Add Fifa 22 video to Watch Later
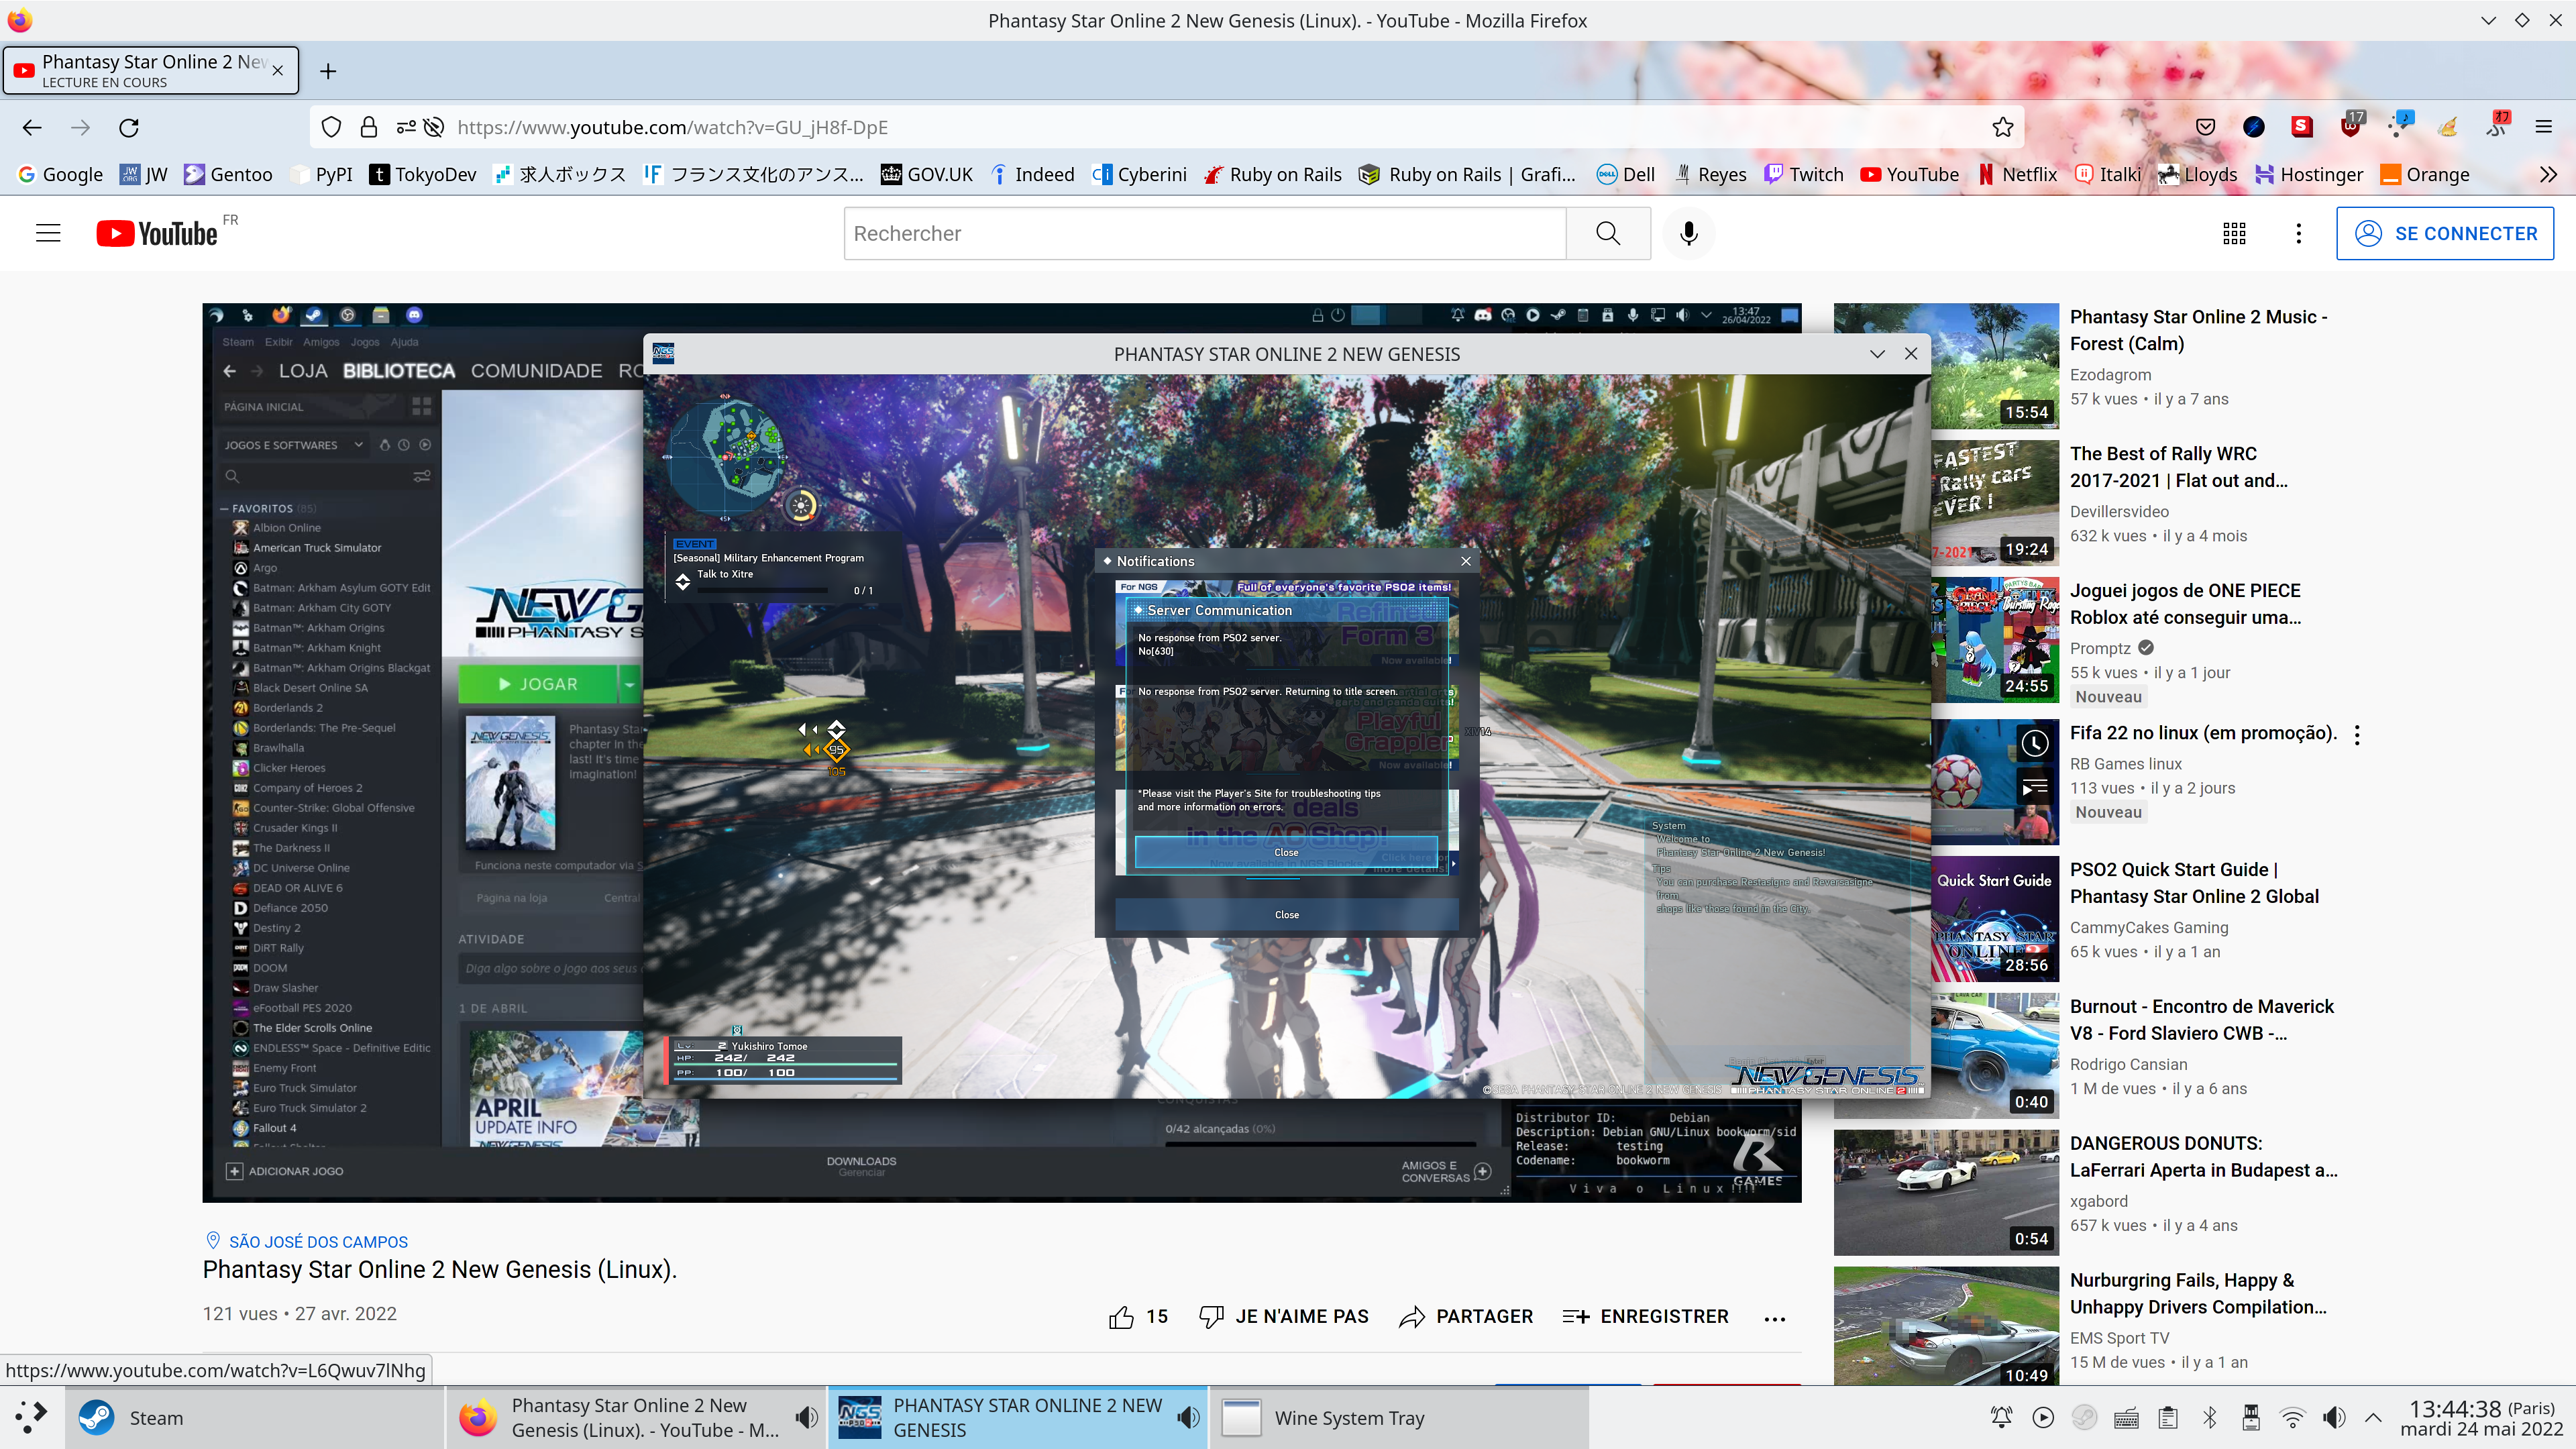Screen dimensions: 2576x1449 click(2035, 743)
